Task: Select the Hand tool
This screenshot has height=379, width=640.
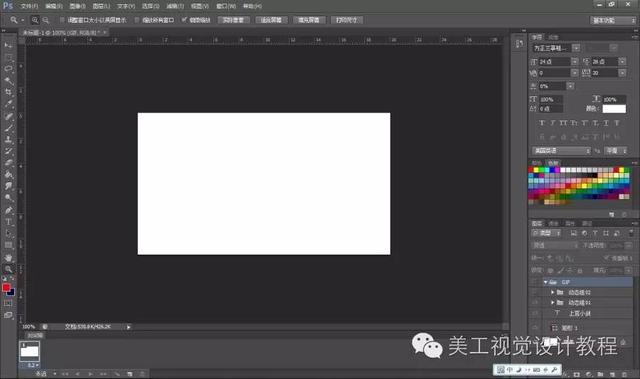Action: coord(8,258)
